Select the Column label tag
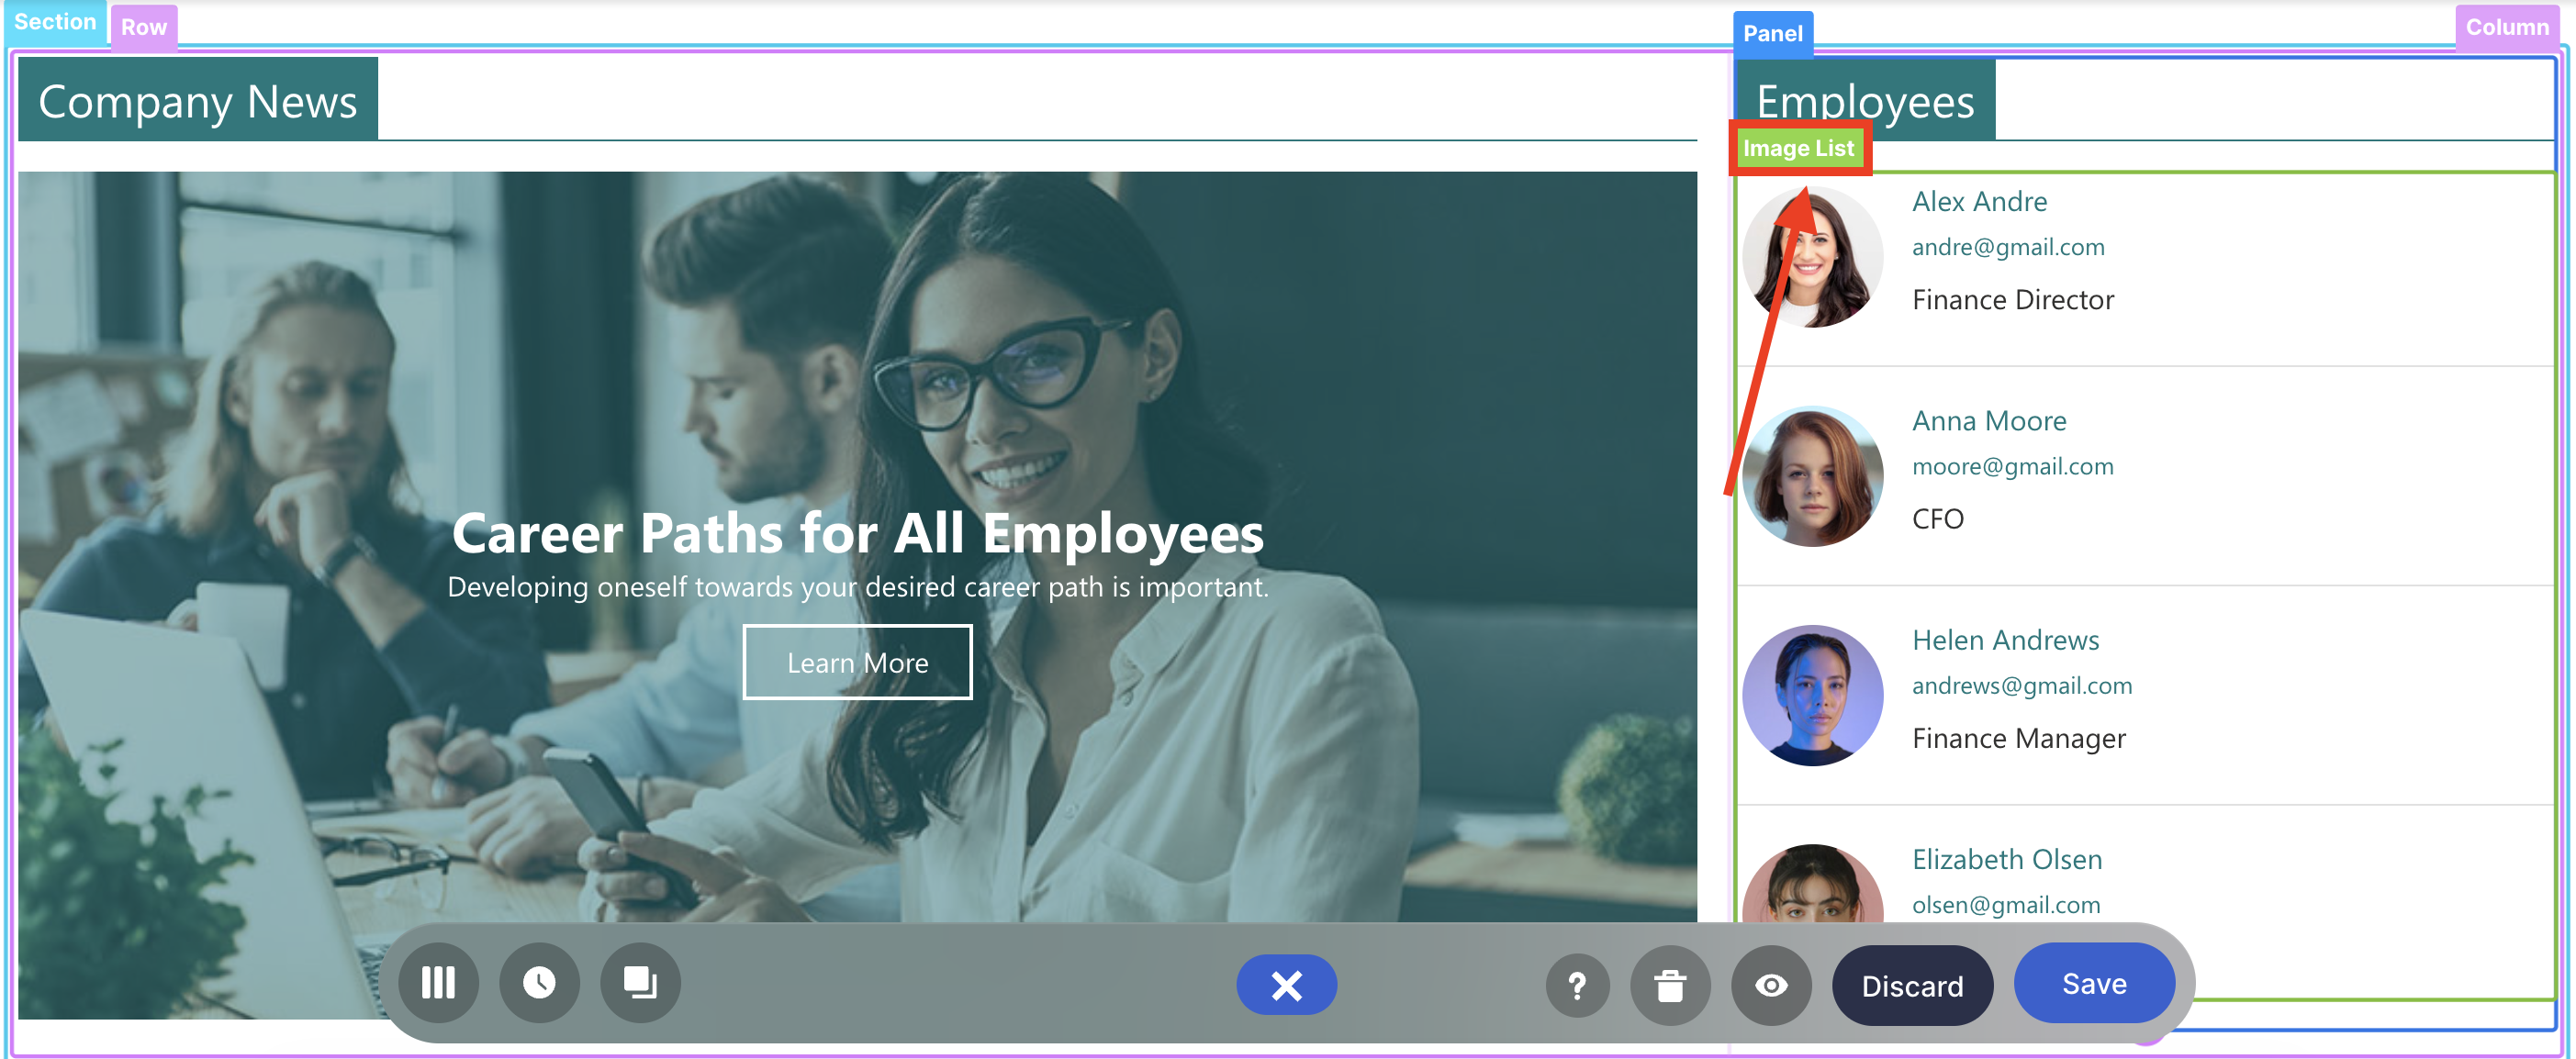Viewport: 2576px width, 1059px height. click(x=2506, y=28)
